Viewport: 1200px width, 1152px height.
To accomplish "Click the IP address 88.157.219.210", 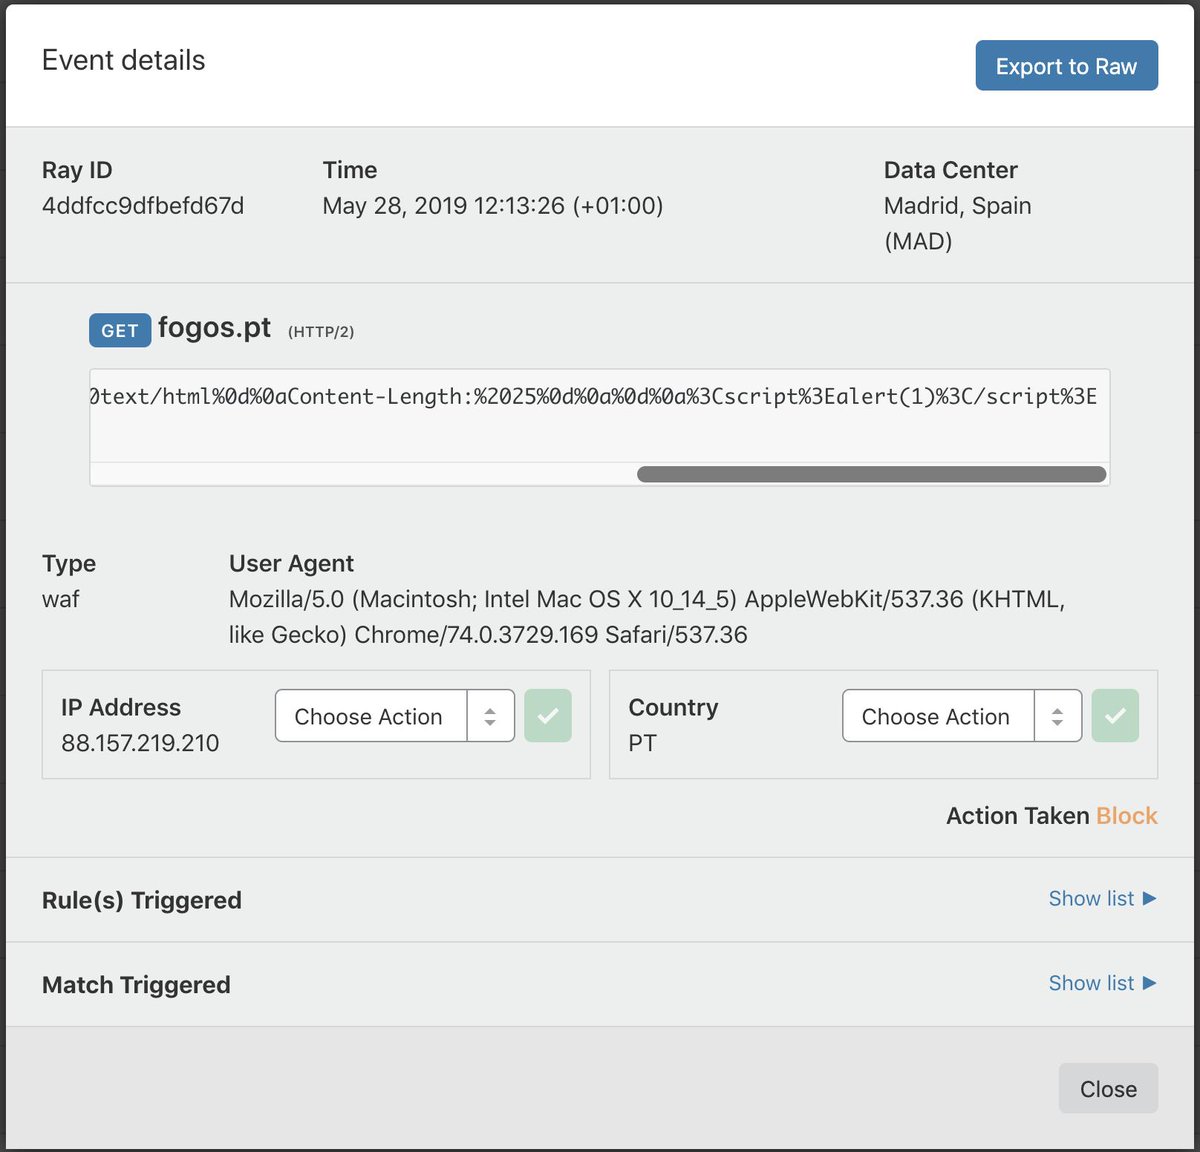I will tap(140, 743).
